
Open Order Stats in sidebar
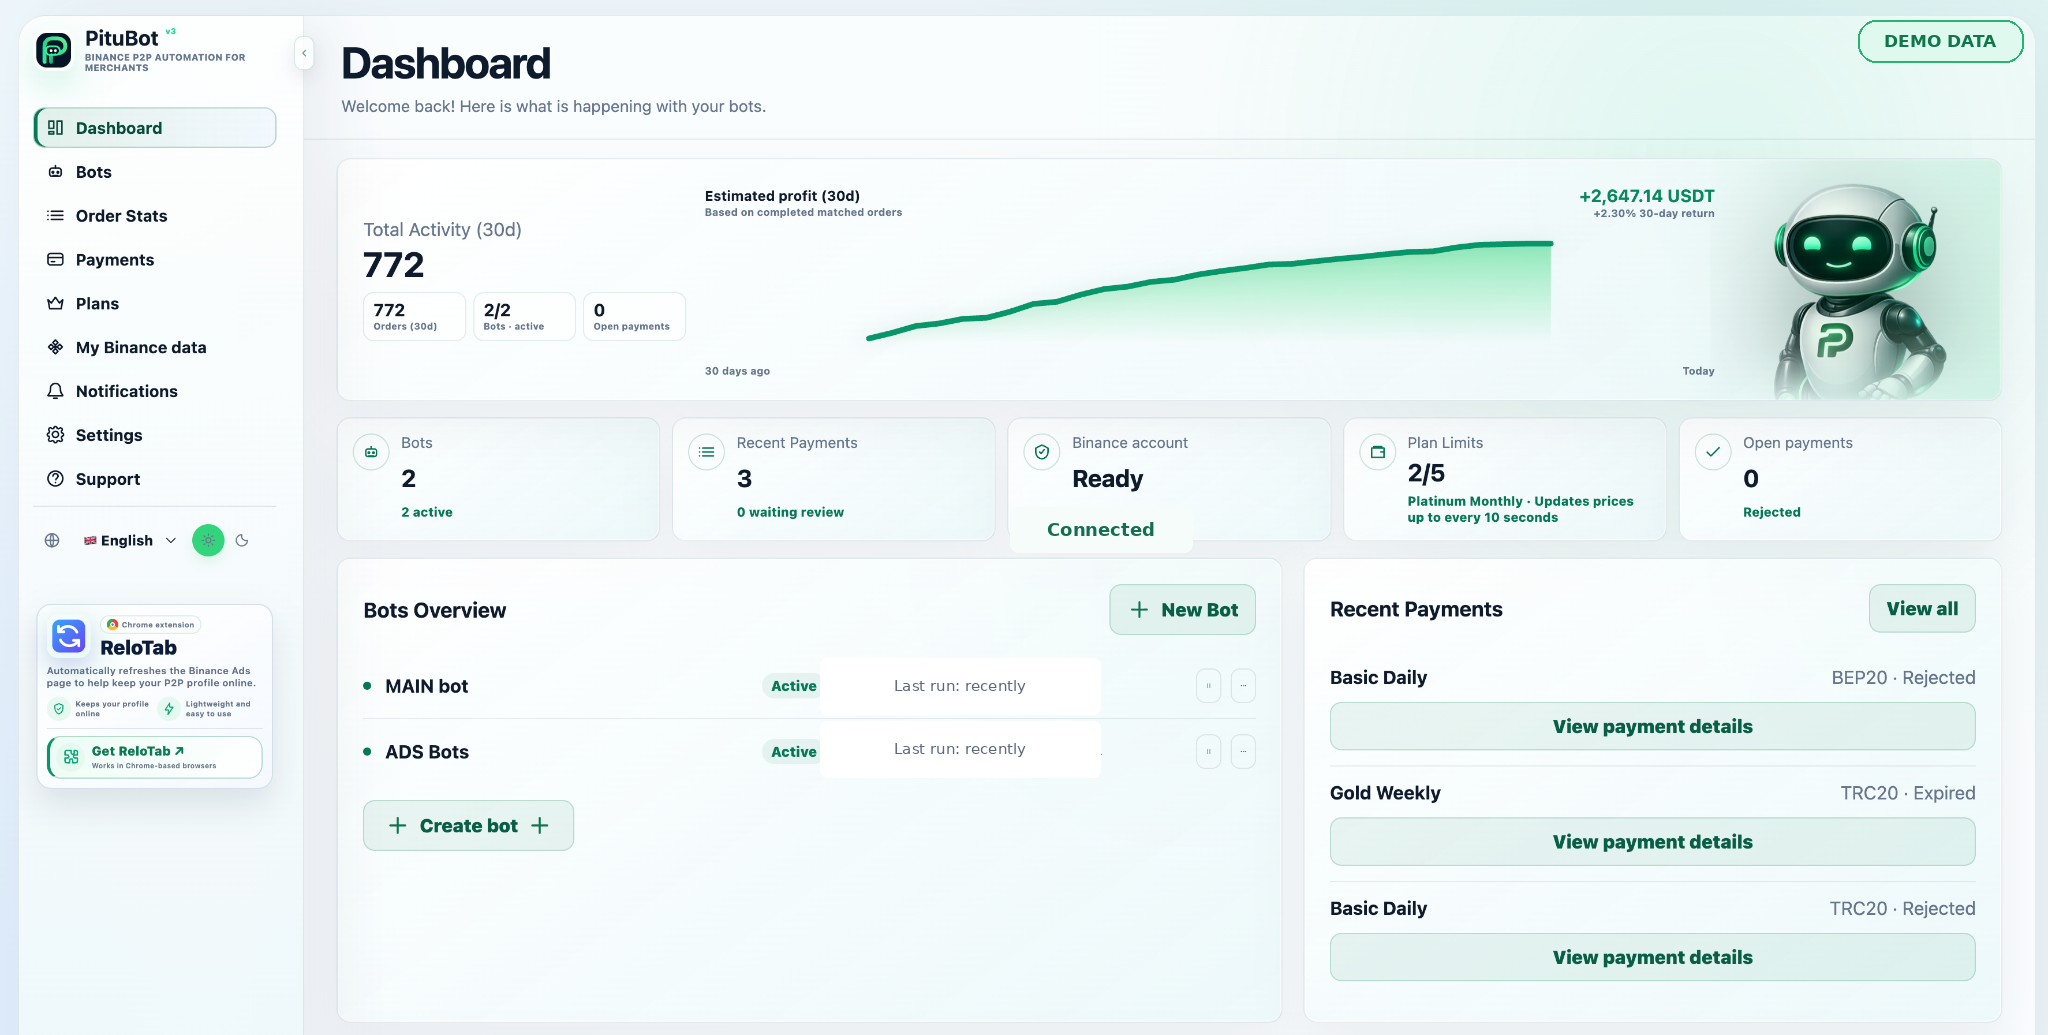(x=155, y=216)
